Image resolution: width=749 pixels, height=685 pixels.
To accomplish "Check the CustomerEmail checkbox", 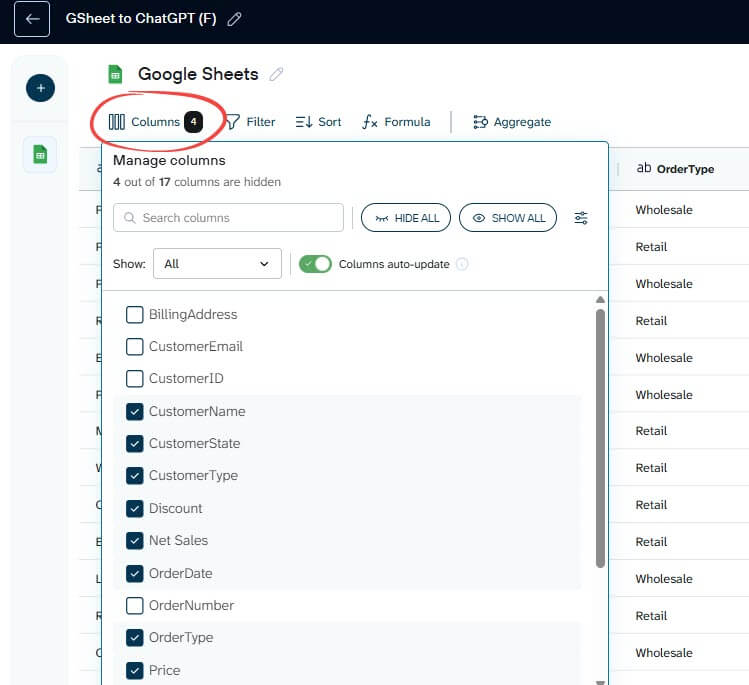I will point(135,347).
